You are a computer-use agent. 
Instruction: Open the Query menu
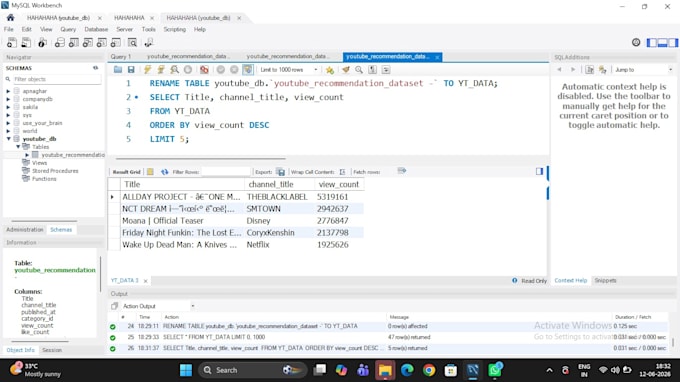(68, 29)
